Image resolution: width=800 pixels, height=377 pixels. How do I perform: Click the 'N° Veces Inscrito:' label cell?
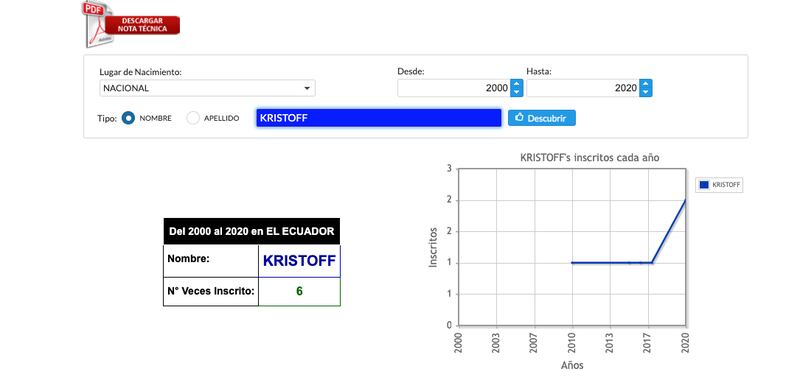211,292
